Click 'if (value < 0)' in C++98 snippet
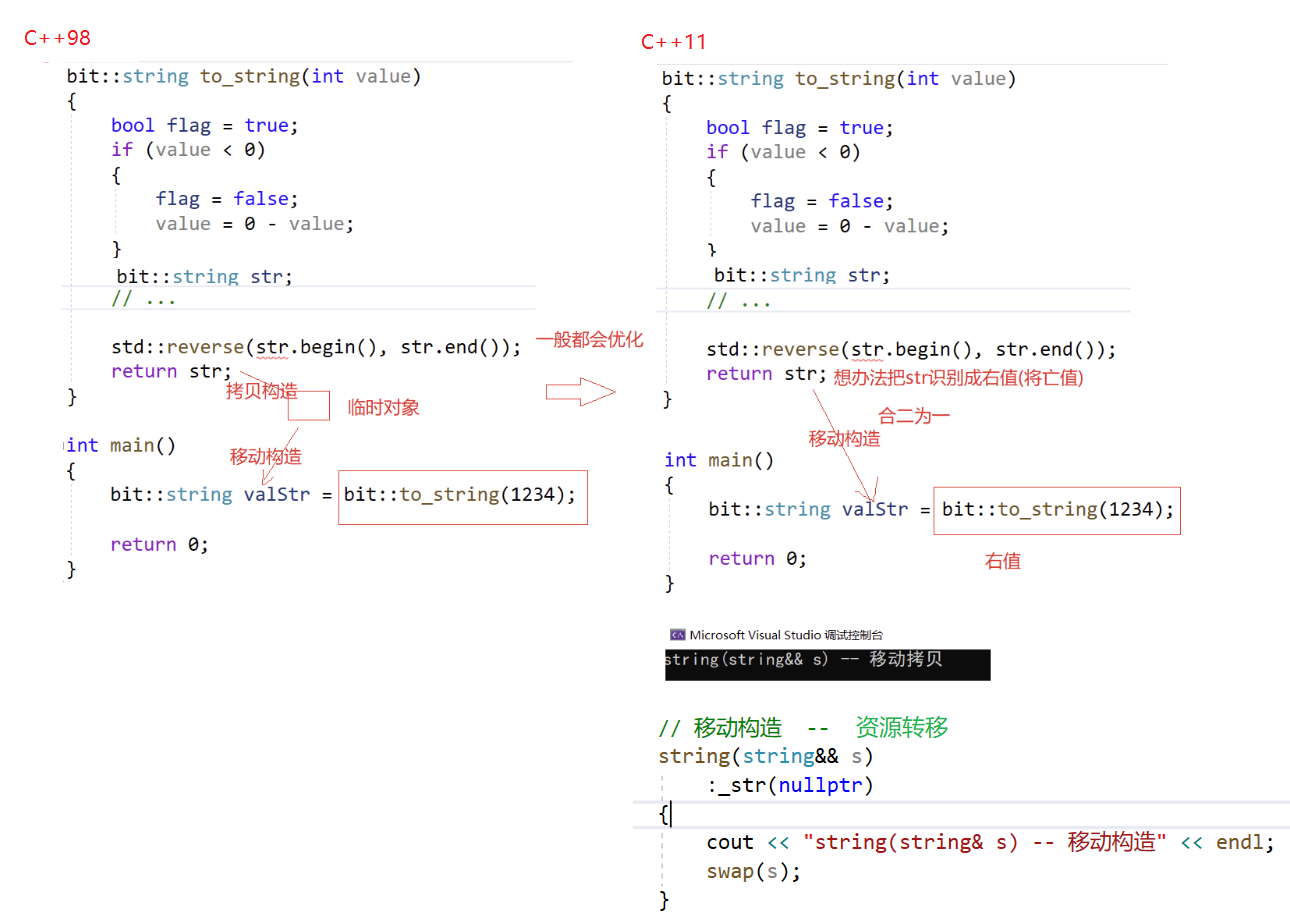The height and width of the screenshot is (924, 1290). [x=189, y=150]
